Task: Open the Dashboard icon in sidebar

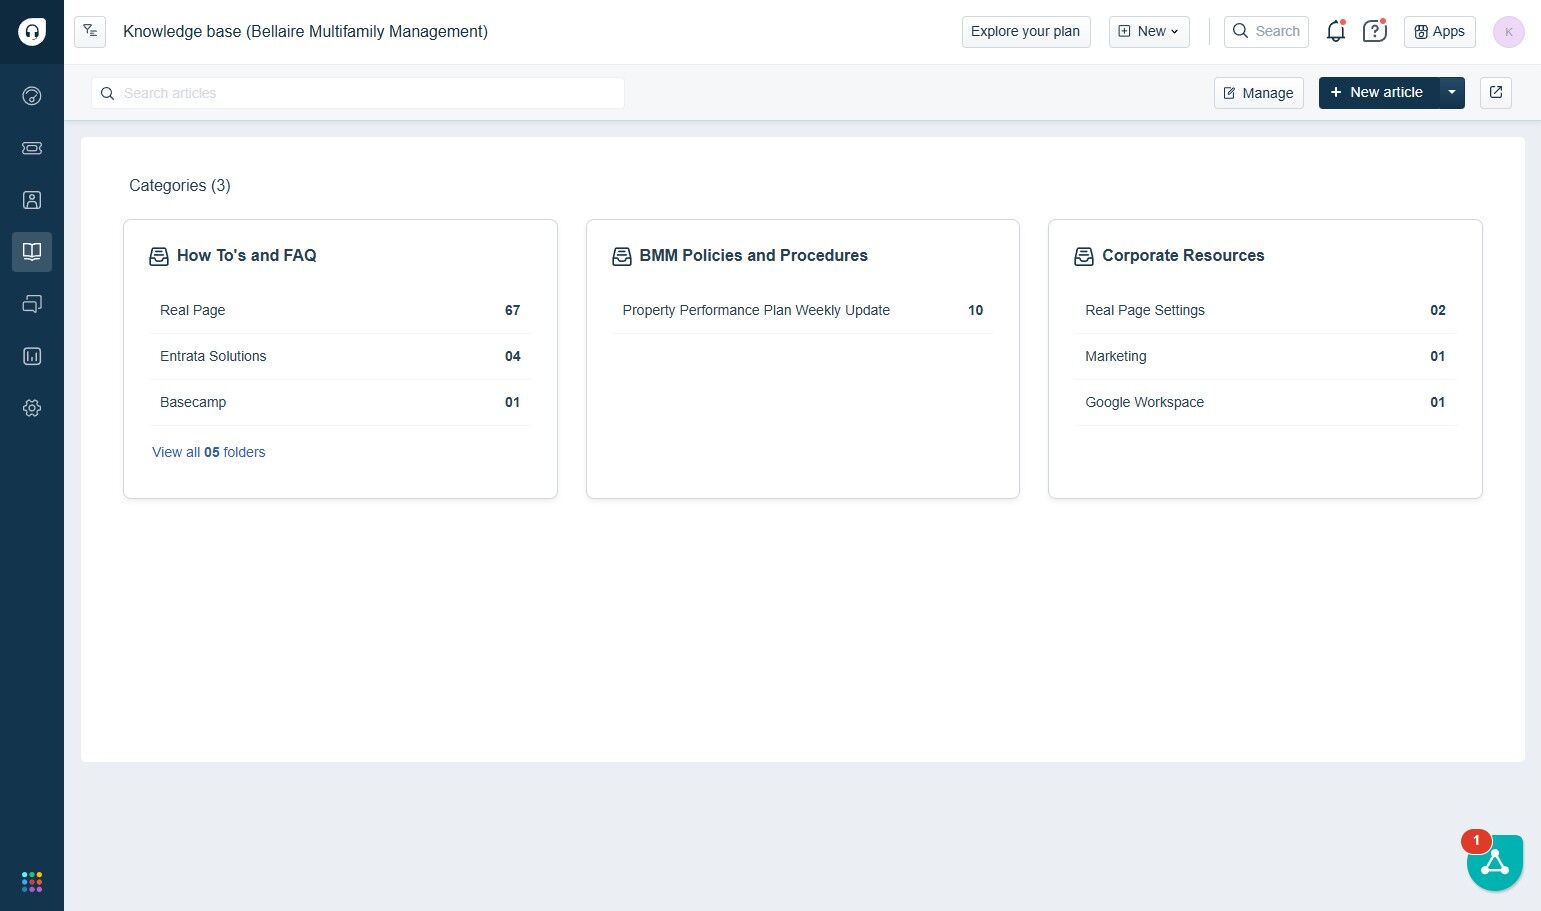Action: click(x=32, y=96)
